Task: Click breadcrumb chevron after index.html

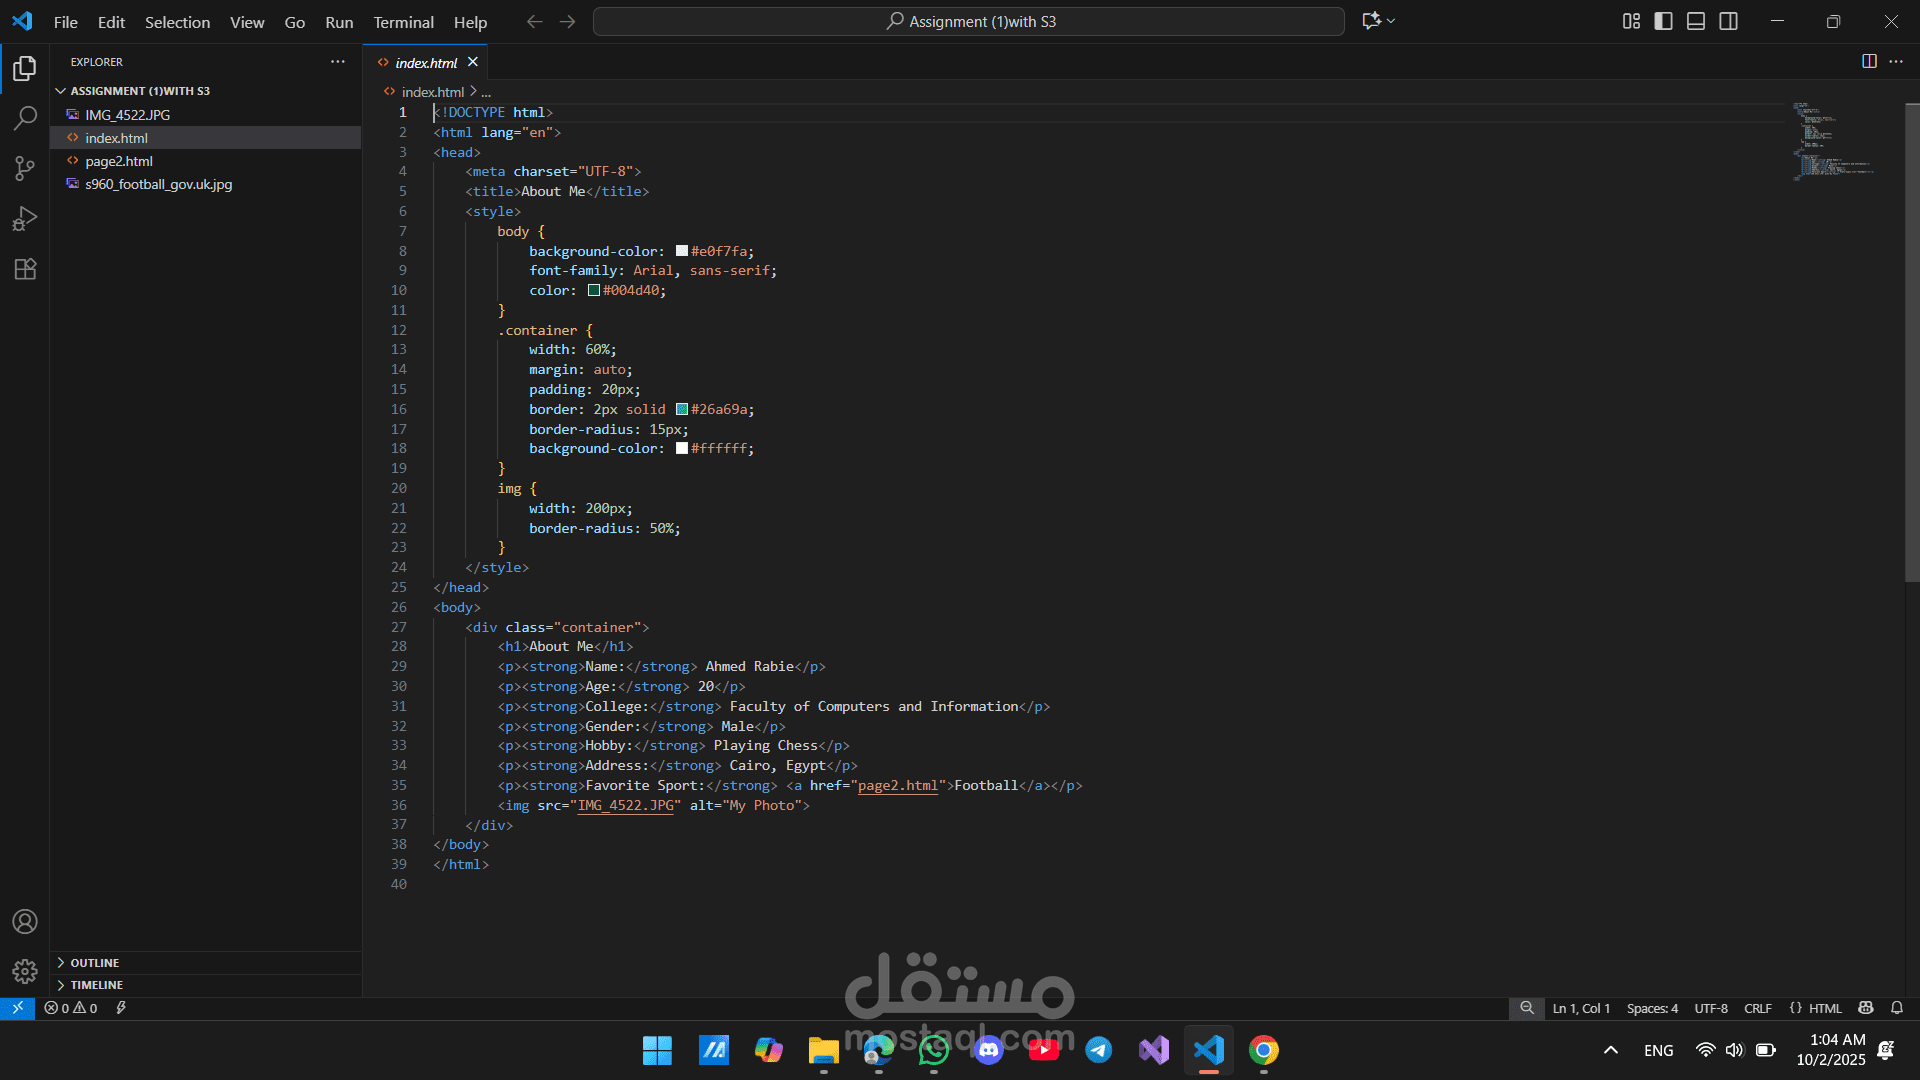Action: click(x=473, y=91)
